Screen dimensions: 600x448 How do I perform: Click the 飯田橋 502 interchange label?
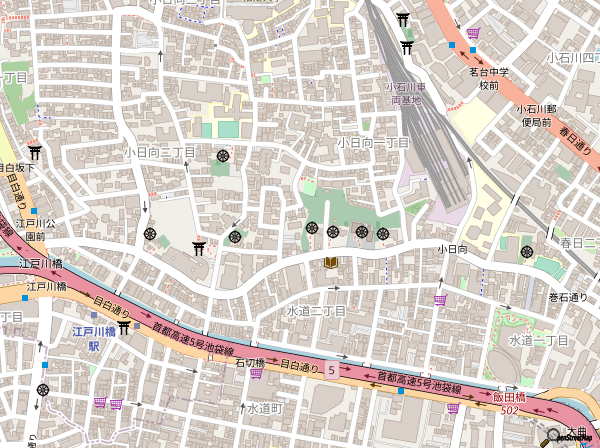[x=507, y=404]
